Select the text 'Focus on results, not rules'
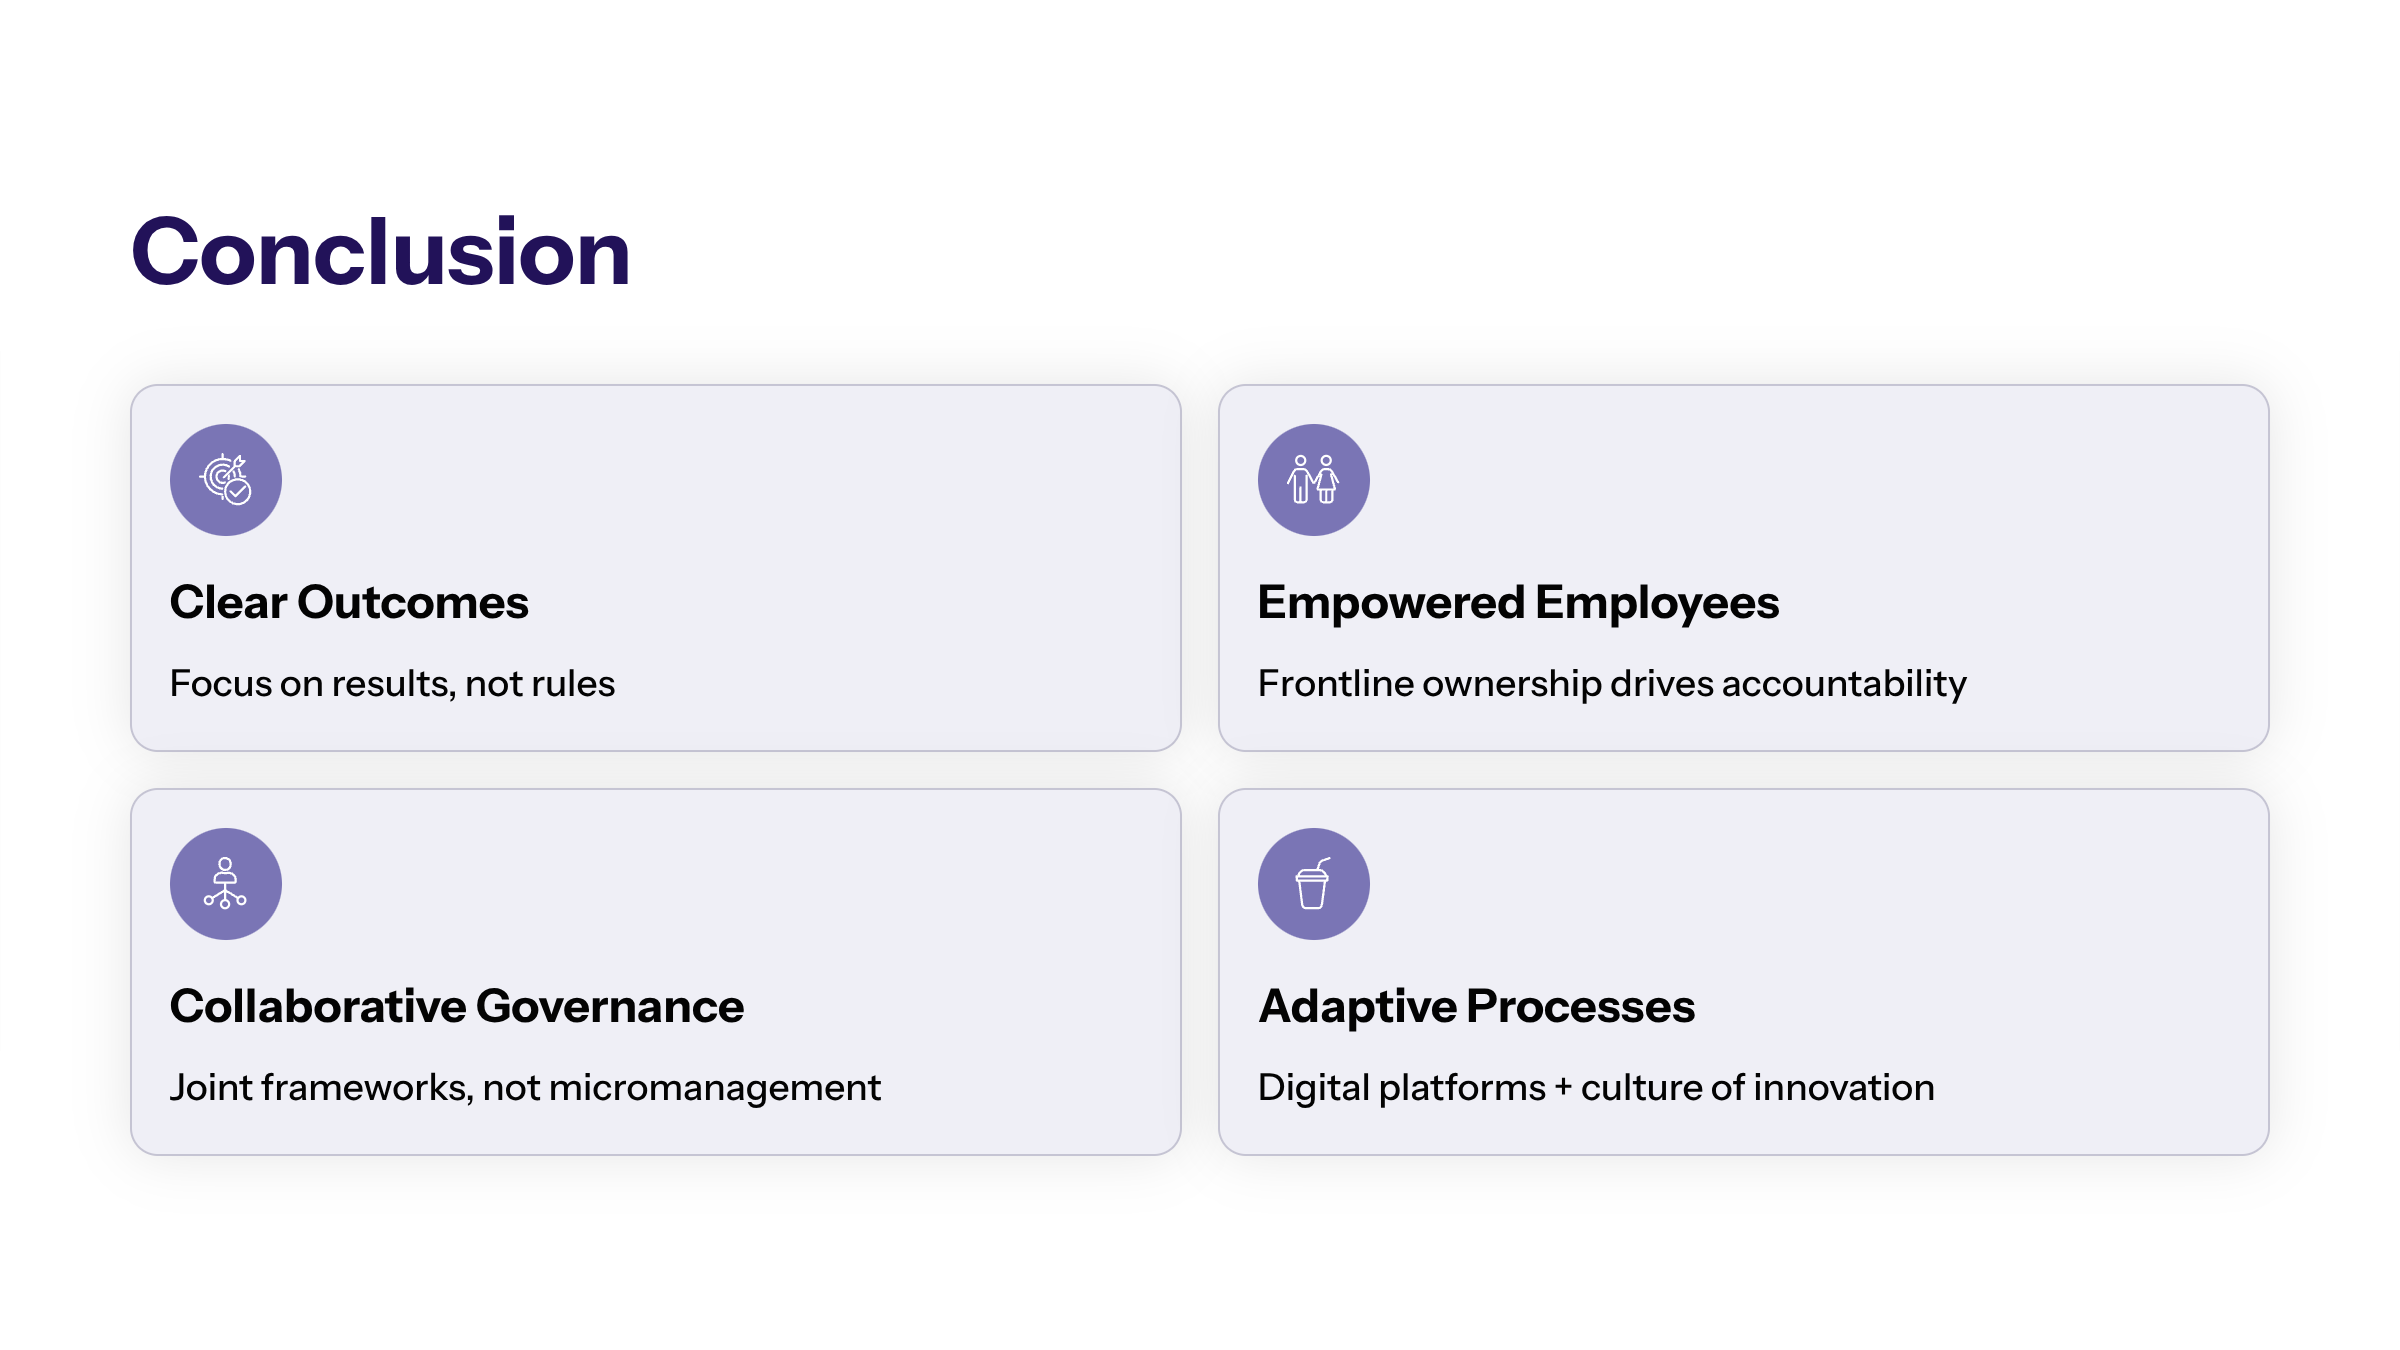The image size is (2400, 1350). 392,684
